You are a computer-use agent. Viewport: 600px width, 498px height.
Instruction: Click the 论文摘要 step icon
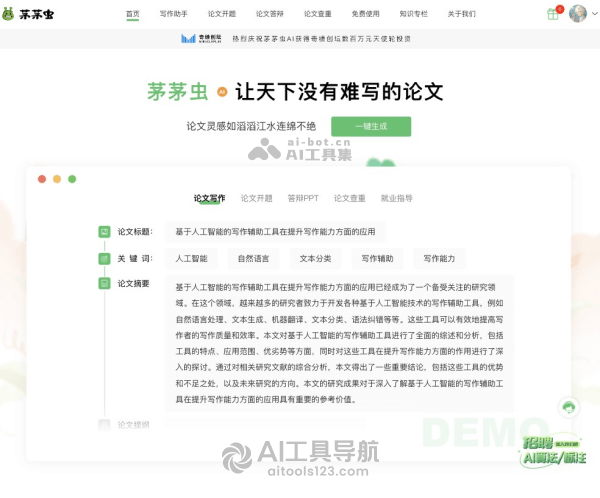[104, 283]
